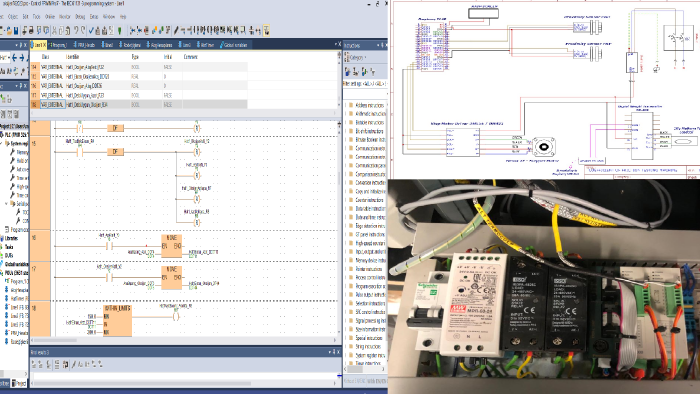Open the Project tab below the navigator
This screenshot has width=700, height=394.
[19, 383]
